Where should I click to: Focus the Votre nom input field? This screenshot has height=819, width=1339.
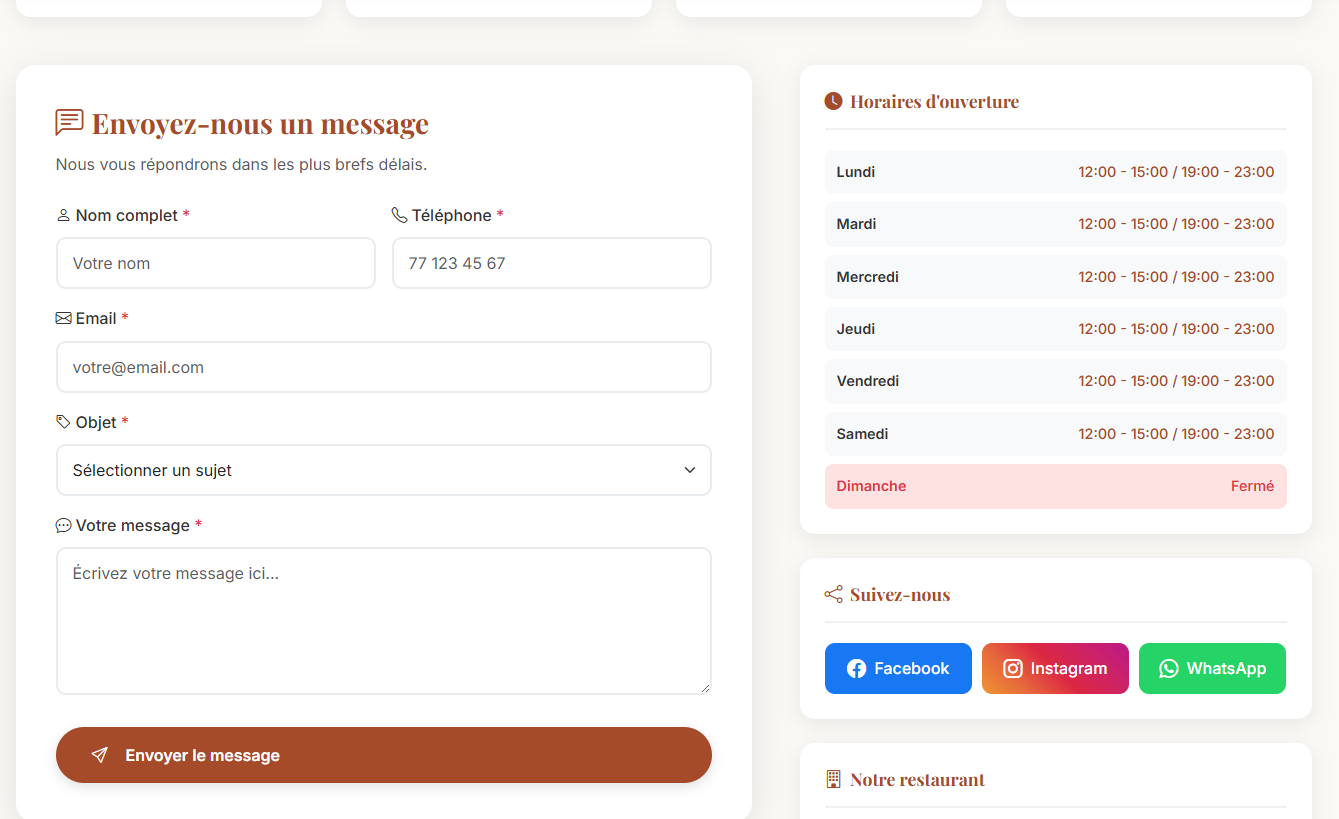point(216,263)
